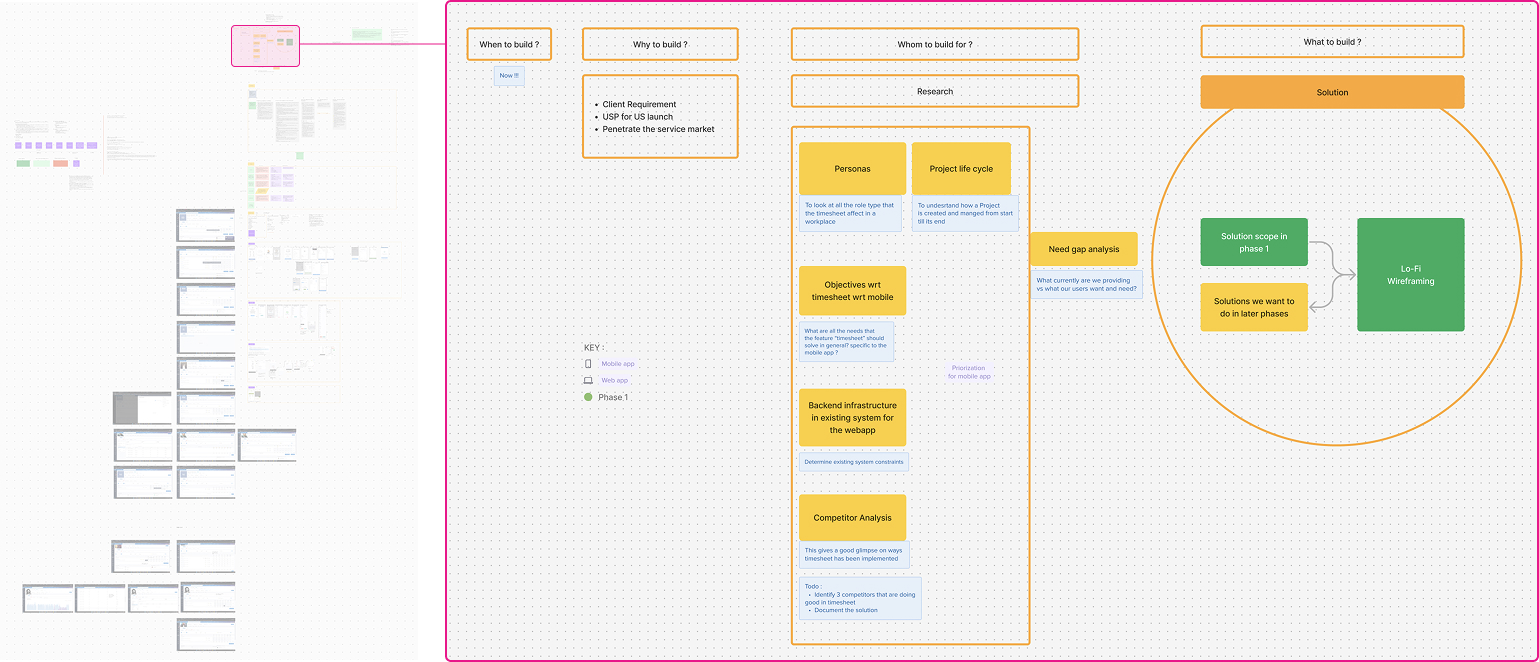1539x662 pixels.
Task: Click the 'Why to build ?' frame title
Action: [x=660, y=44]
